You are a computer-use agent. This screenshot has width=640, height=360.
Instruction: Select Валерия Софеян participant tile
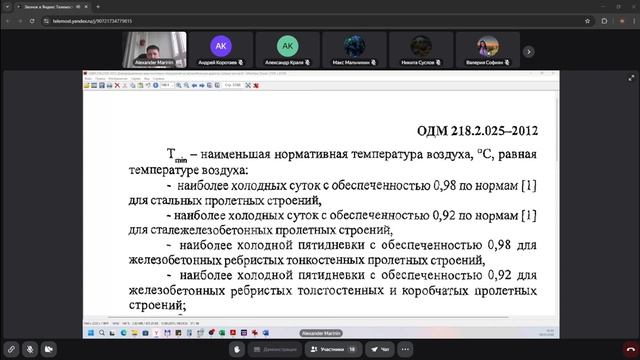click(488, 50)
